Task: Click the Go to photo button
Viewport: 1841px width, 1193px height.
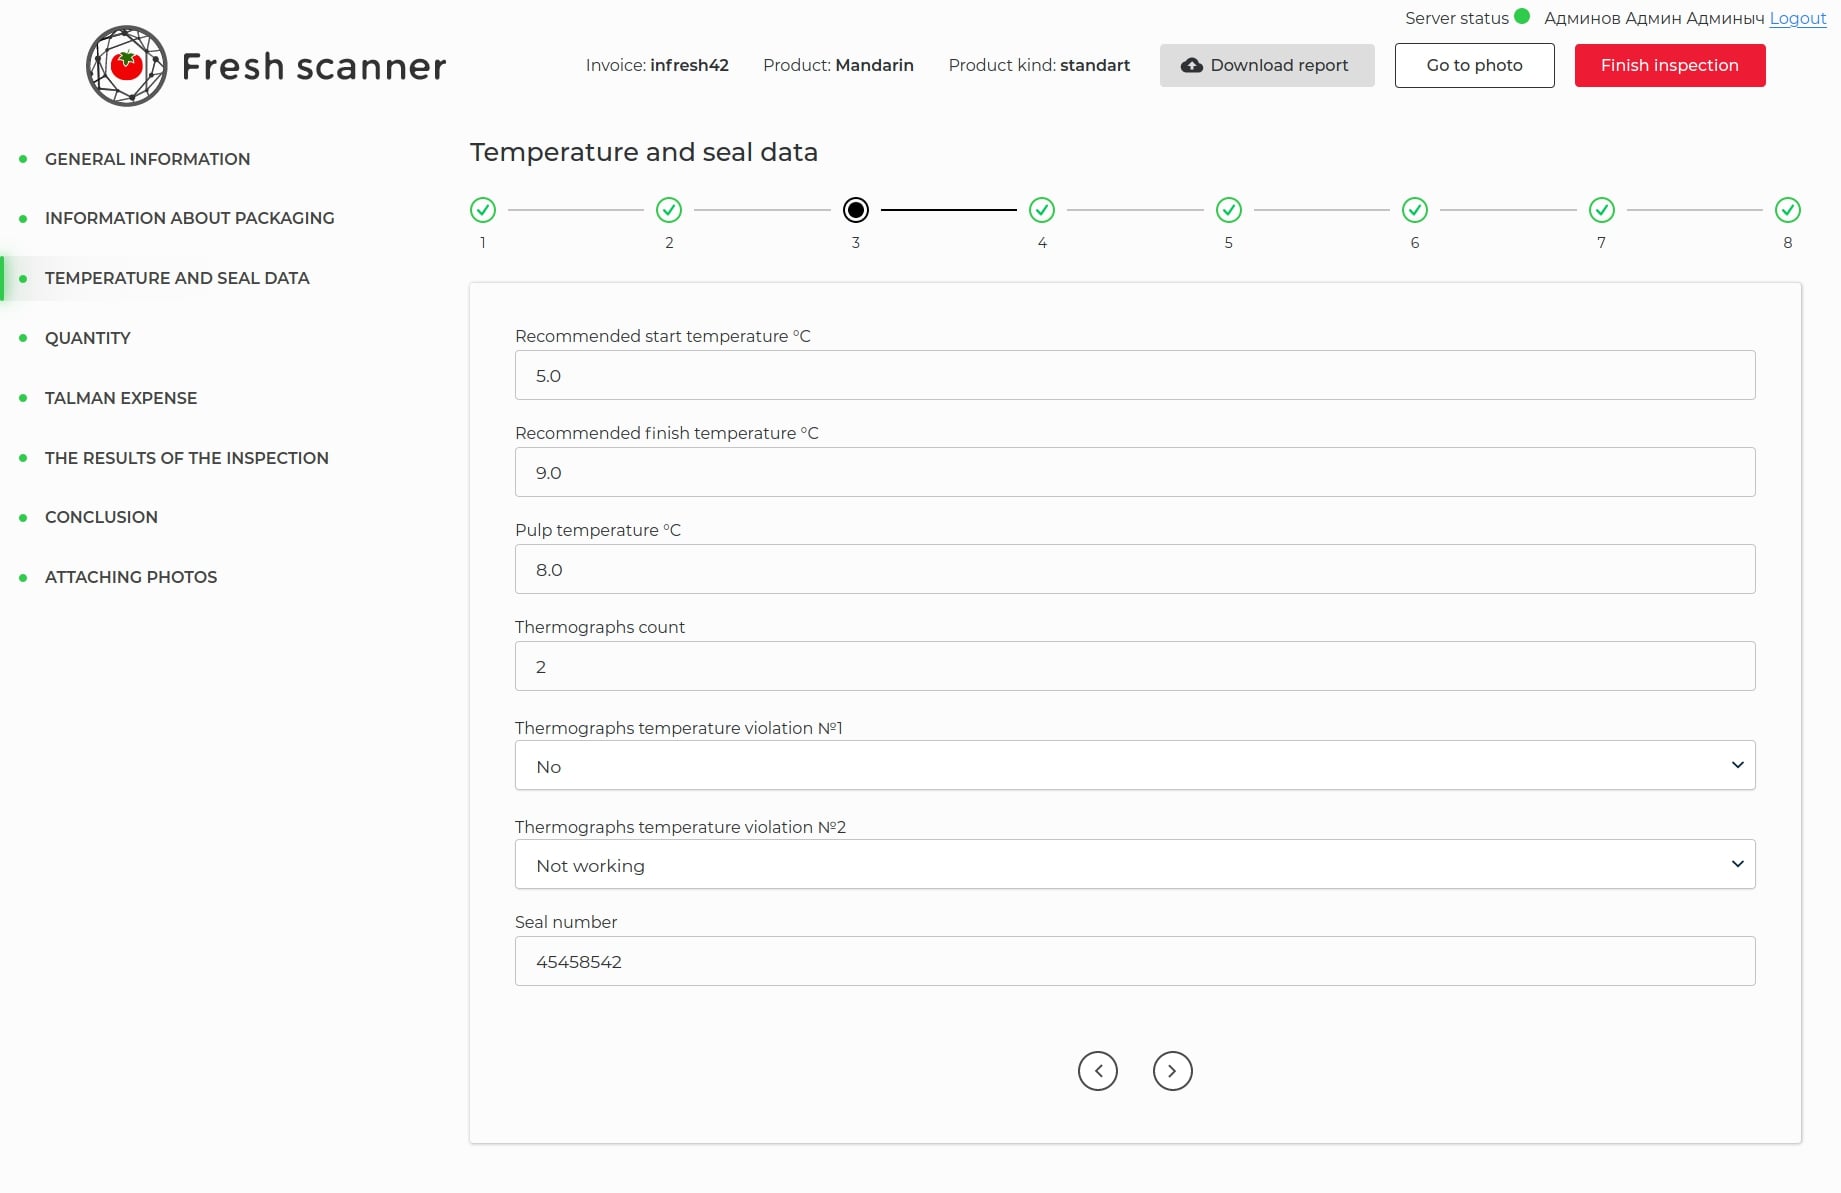Action: coord(1474,65)
